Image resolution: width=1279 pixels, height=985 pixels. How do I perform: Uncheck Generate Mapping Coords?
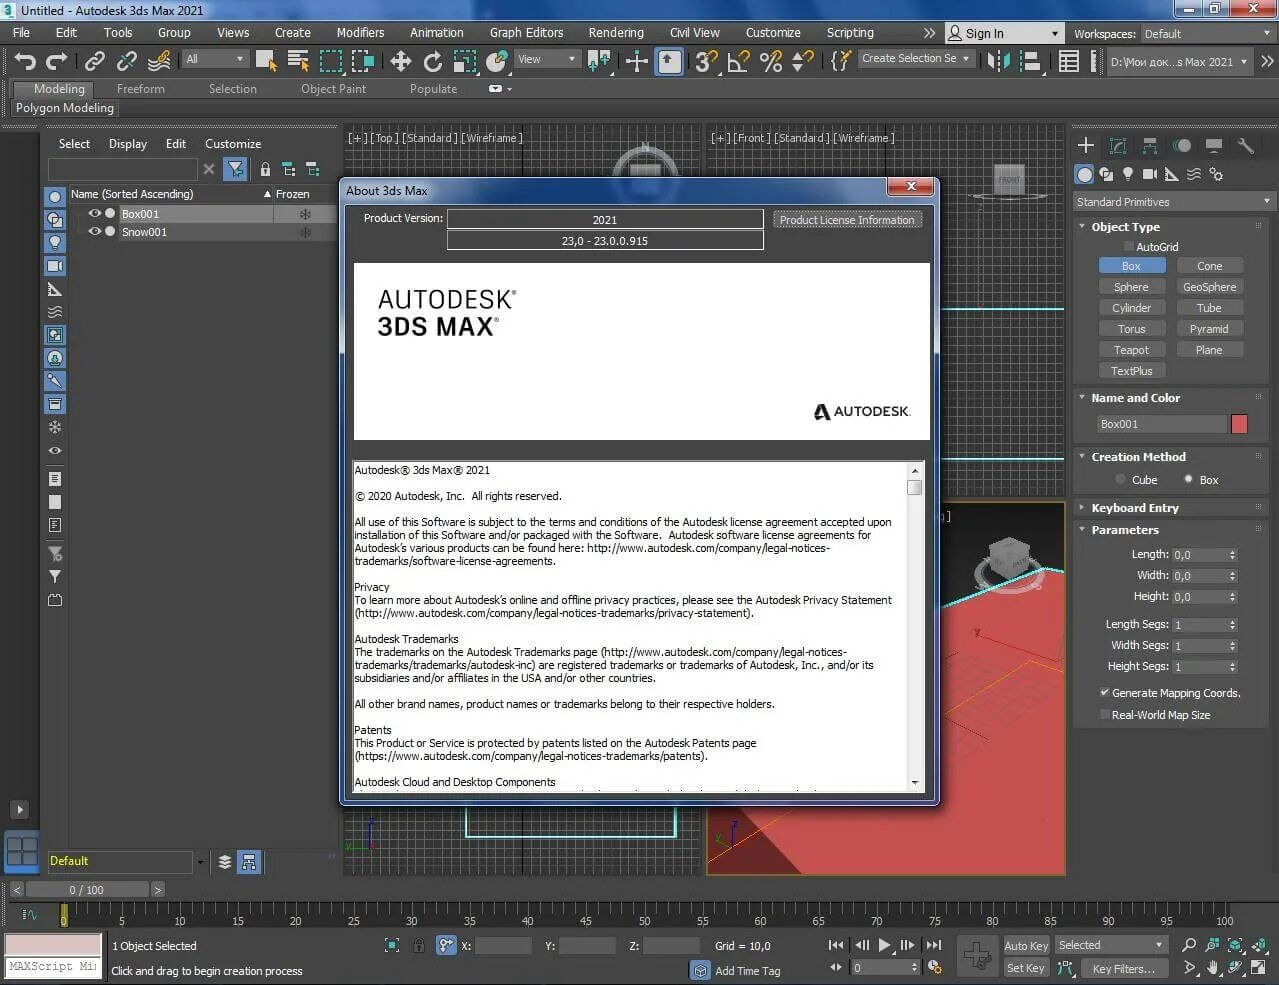[x=1104, y=692]
